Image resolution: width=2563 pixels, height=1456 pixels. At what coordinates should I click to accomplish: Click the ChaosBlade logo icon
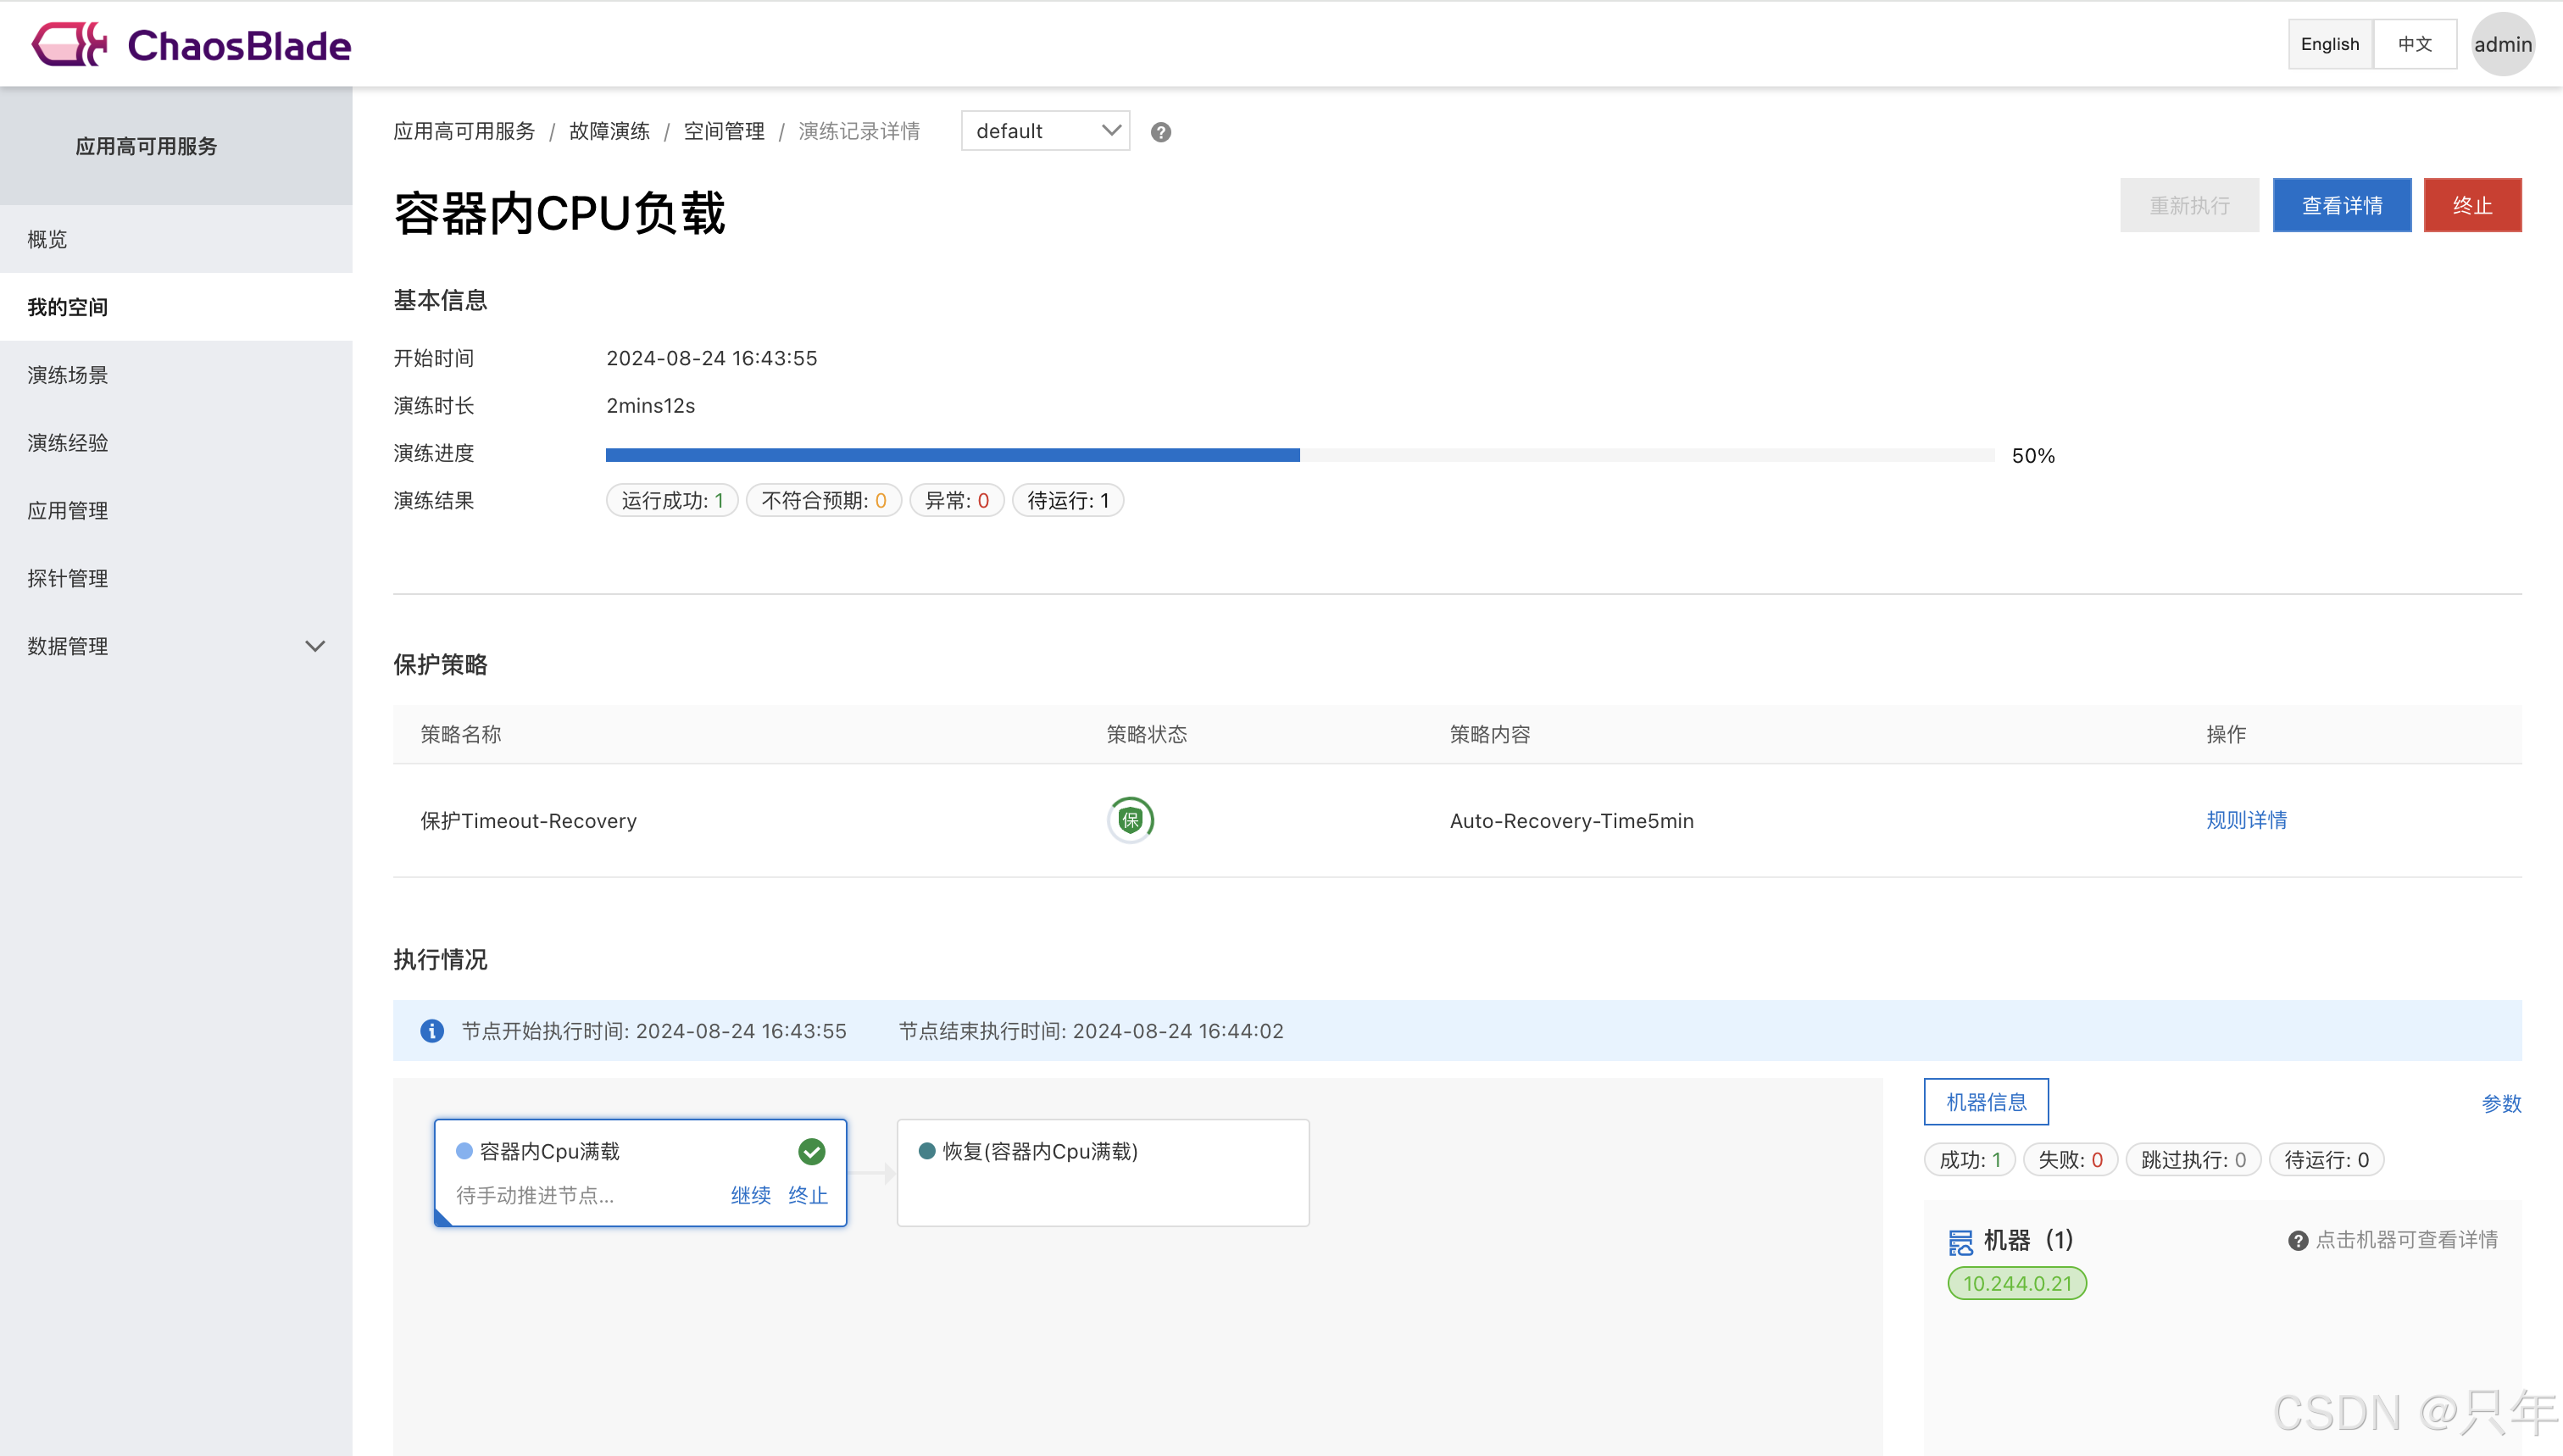click(68, 44)
